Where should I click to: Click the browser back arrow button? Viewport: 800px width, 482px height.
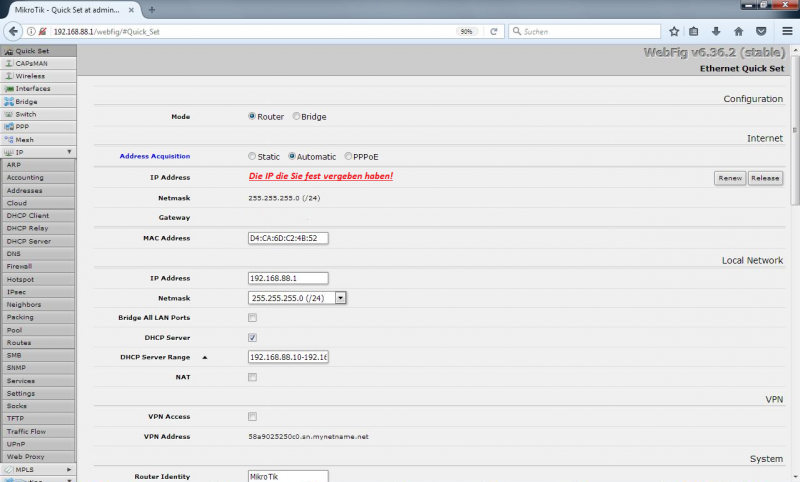[x=13, y=31]
